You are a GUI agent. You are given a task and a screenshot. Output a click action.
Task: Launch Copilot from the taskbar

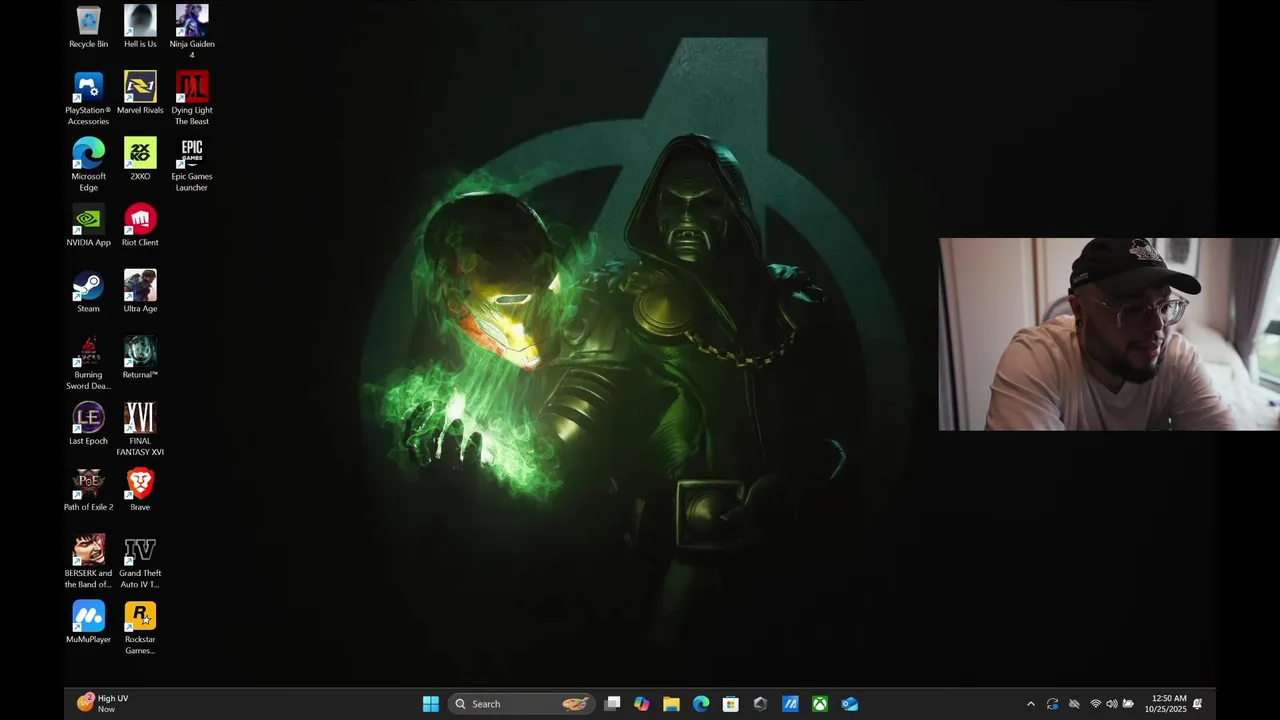click(x=642, y=704)
